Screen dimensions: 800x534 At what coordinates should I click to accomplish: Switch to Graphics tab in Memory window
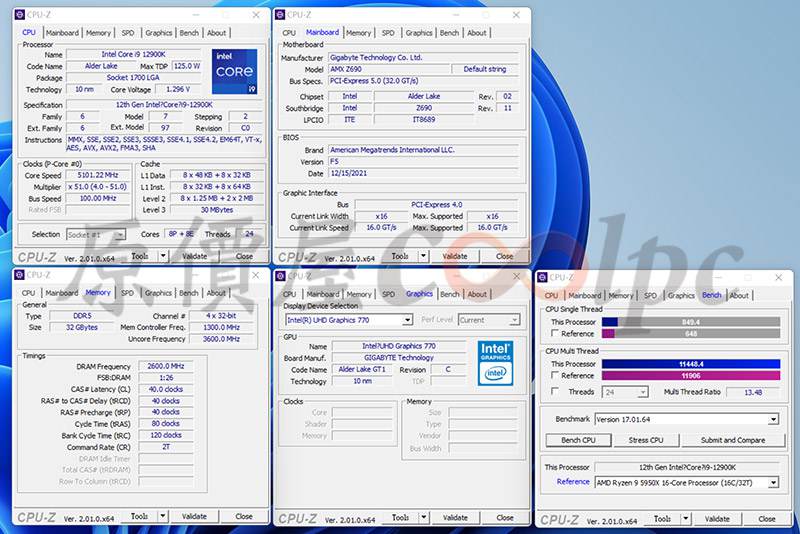pyautogui.click(x=158, y=293)
